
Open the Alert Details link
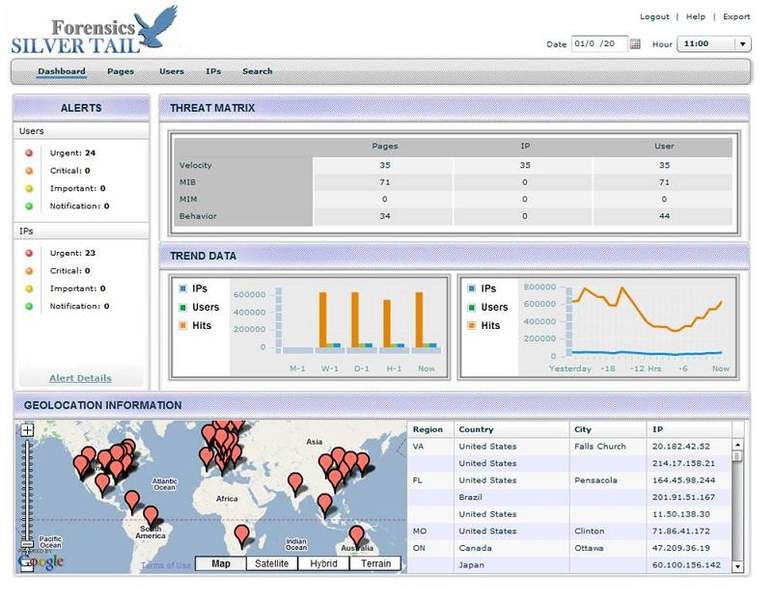click(80, 378)
